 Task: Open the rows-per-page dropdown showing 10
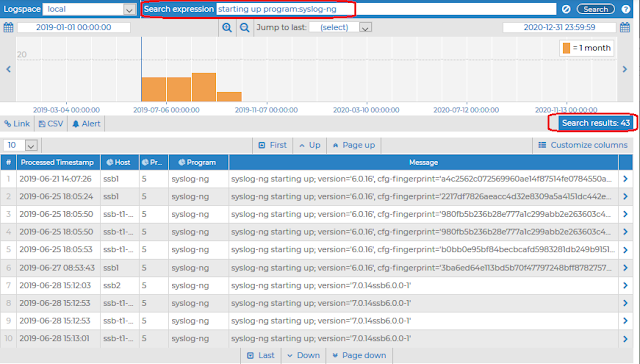[20, 145]
